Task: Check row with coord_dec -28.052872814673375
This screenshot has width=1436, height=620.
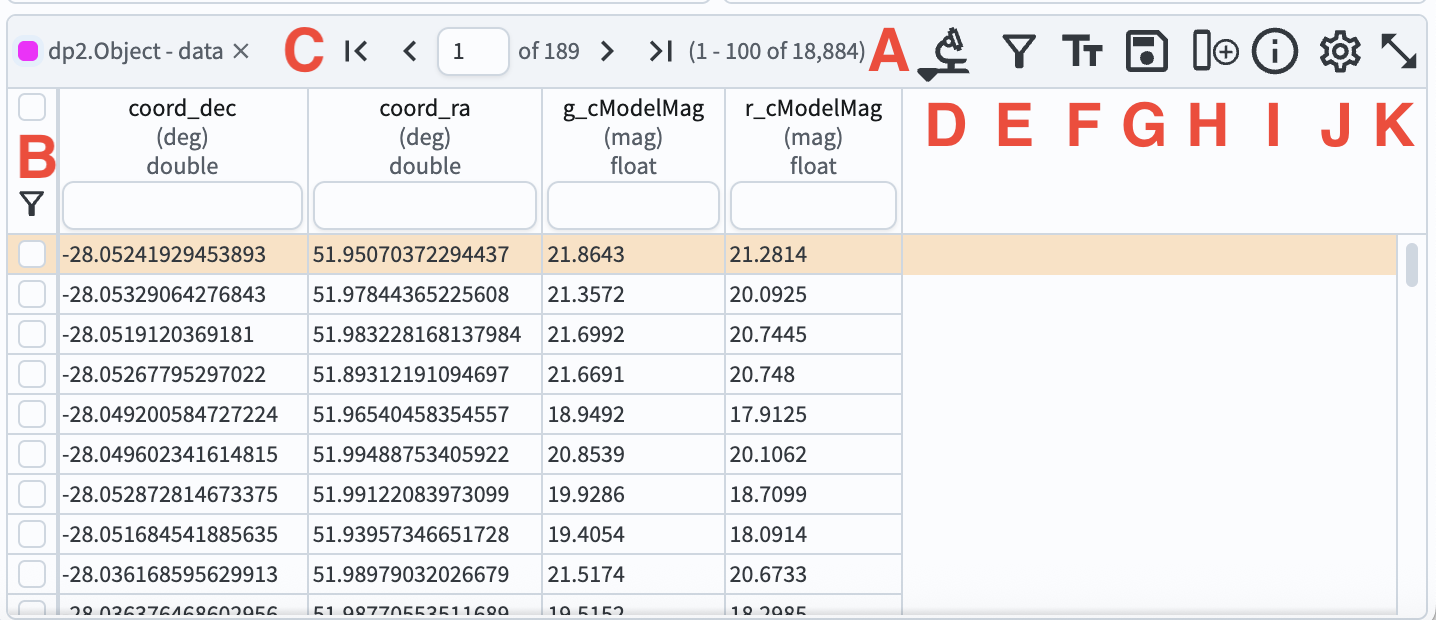Action: [x=32, y=494]
